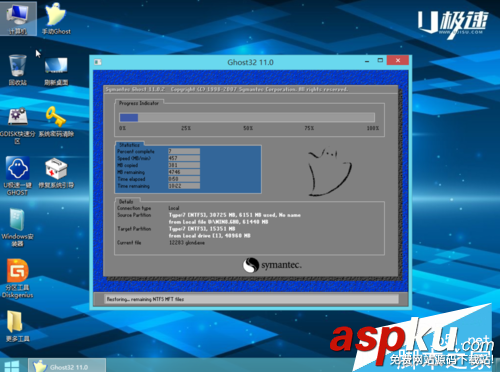This screenshot has height=372, width=500.
Task: Launch the manual Ghost desktop shortcut
Action: pos(56,18)
